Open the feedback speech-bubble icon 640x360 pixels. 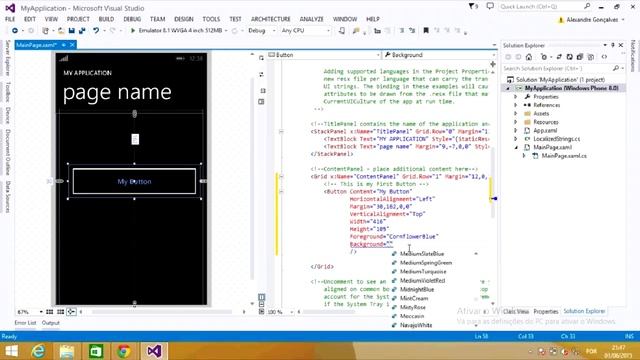490,6
